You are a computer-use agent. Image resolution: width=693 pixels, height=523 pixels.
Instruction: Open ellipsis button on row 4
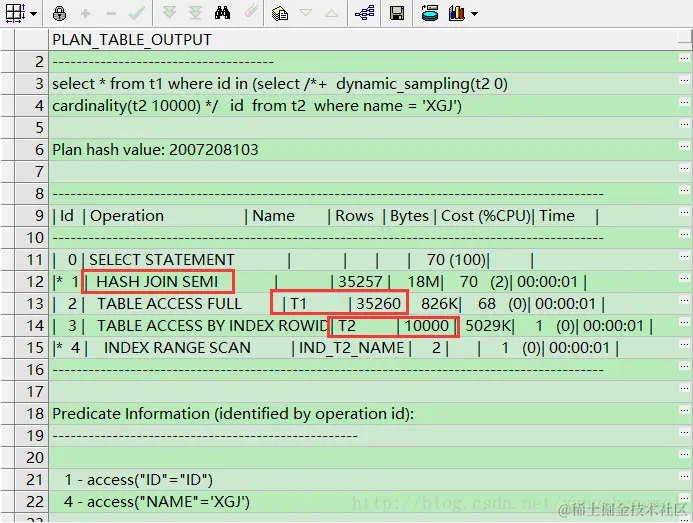[685, 103]
